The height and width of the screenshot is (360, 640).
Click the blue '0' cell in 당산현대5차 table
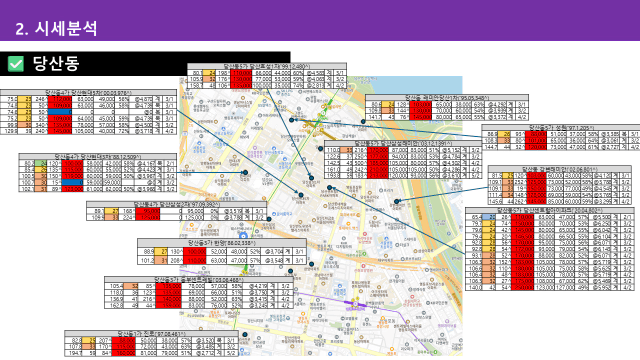tap(60, 112)
